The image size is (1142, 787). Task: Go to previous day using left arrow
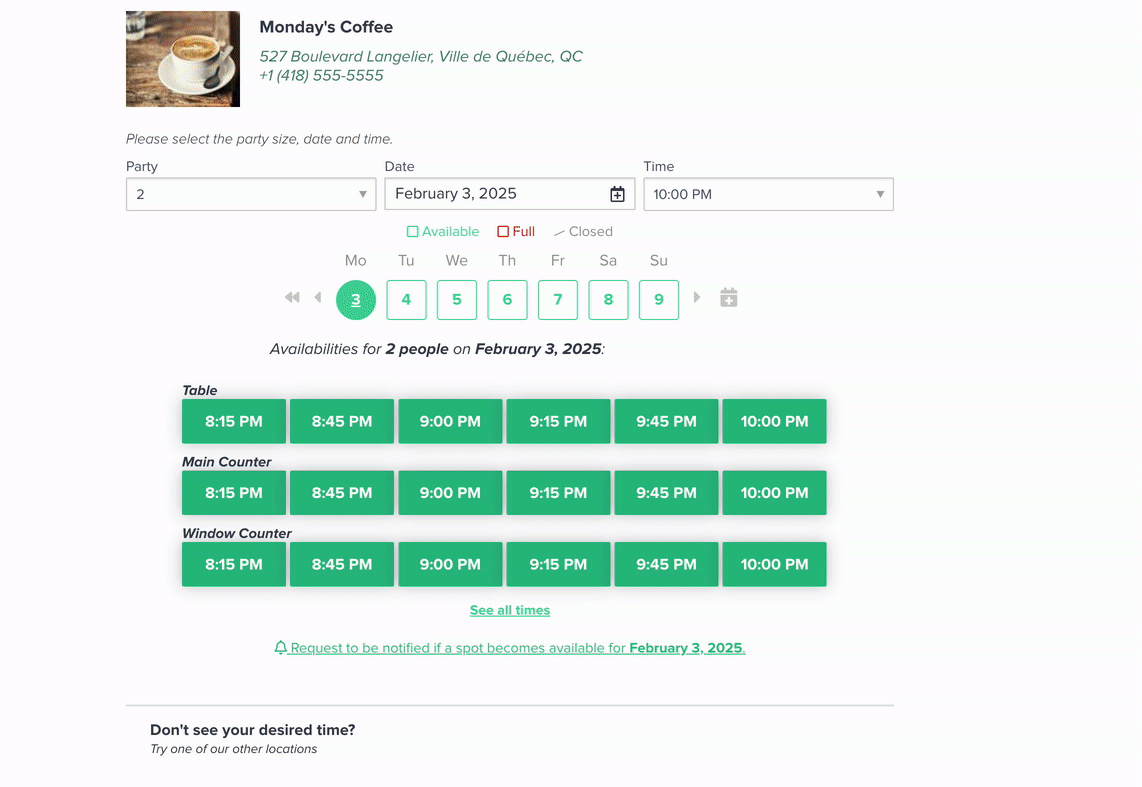318,298
